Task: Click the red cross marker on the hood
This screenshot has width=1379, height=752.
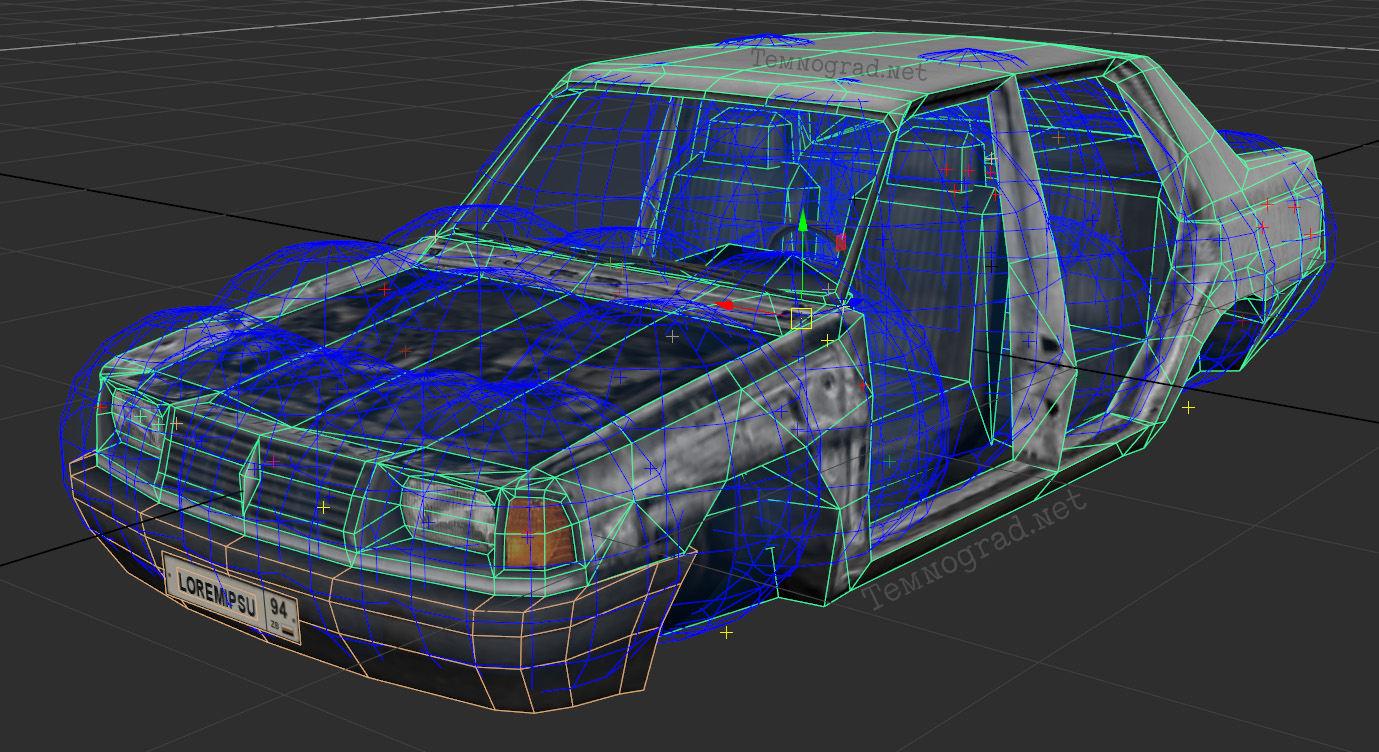Action: (x=384, y=289)
